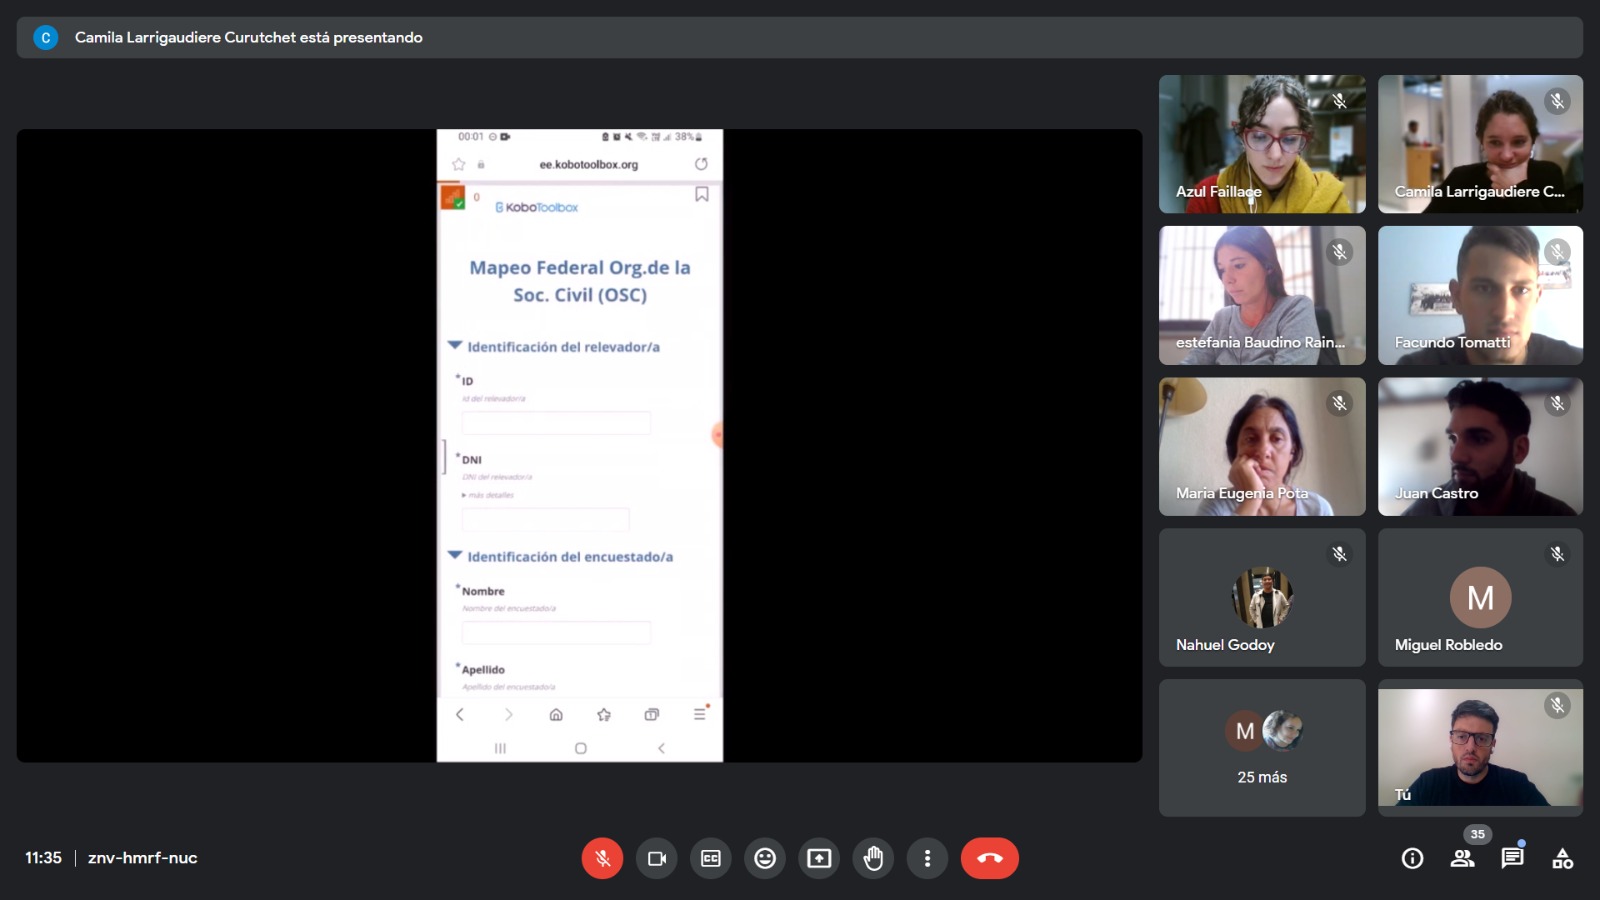Show the participants people panel

pyautogui.click(x=1462, y=858)
